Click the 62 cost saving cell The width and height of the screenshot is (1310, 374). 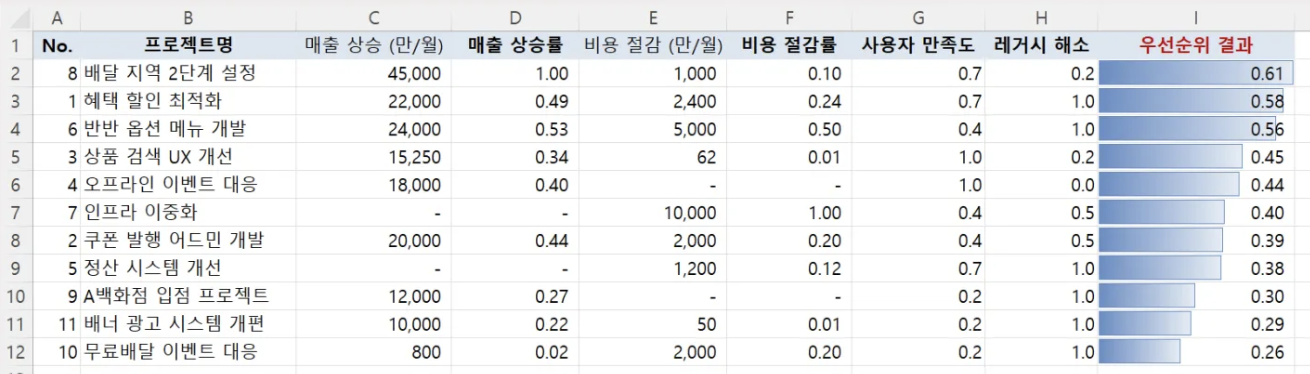[x=652, y=157]
